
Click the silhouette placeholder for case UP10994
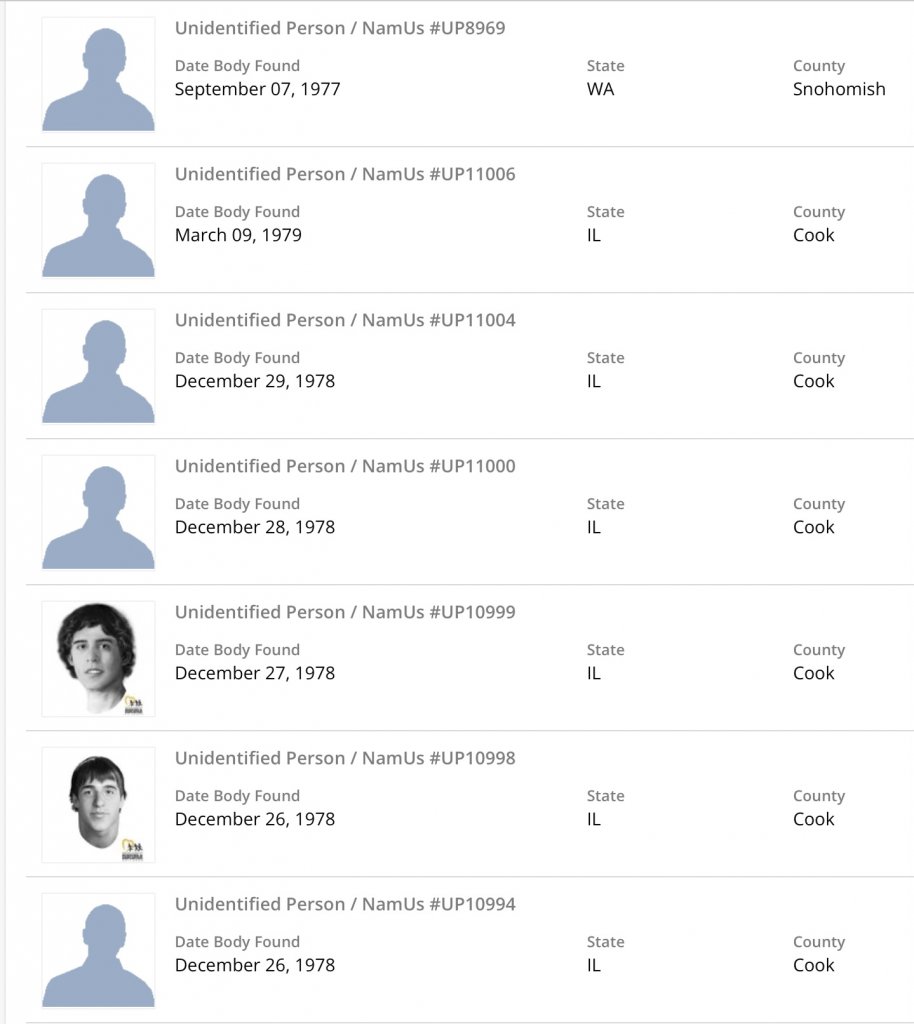point(98,950)
